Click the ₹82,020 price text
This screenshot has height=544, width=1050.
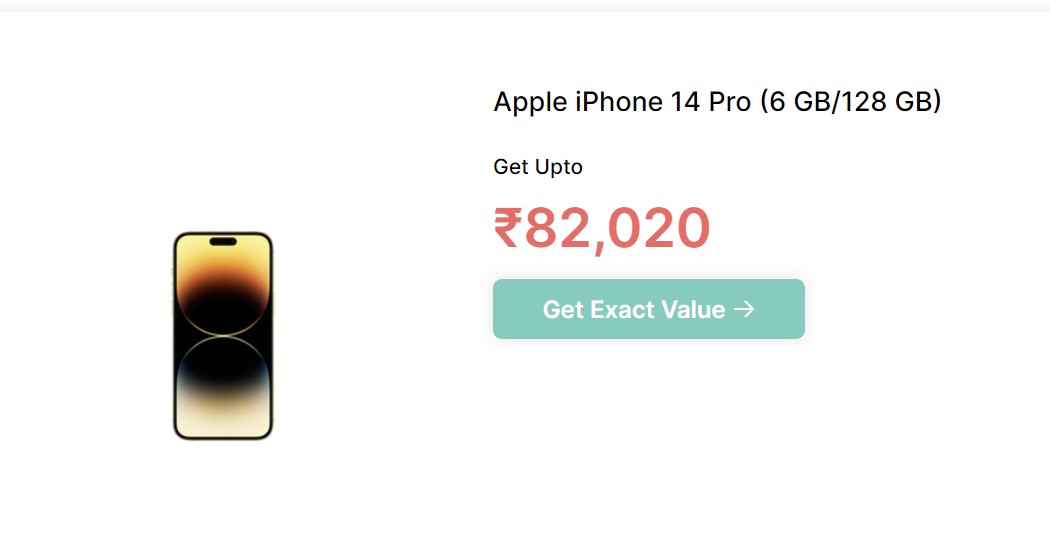tap(601, 228)
